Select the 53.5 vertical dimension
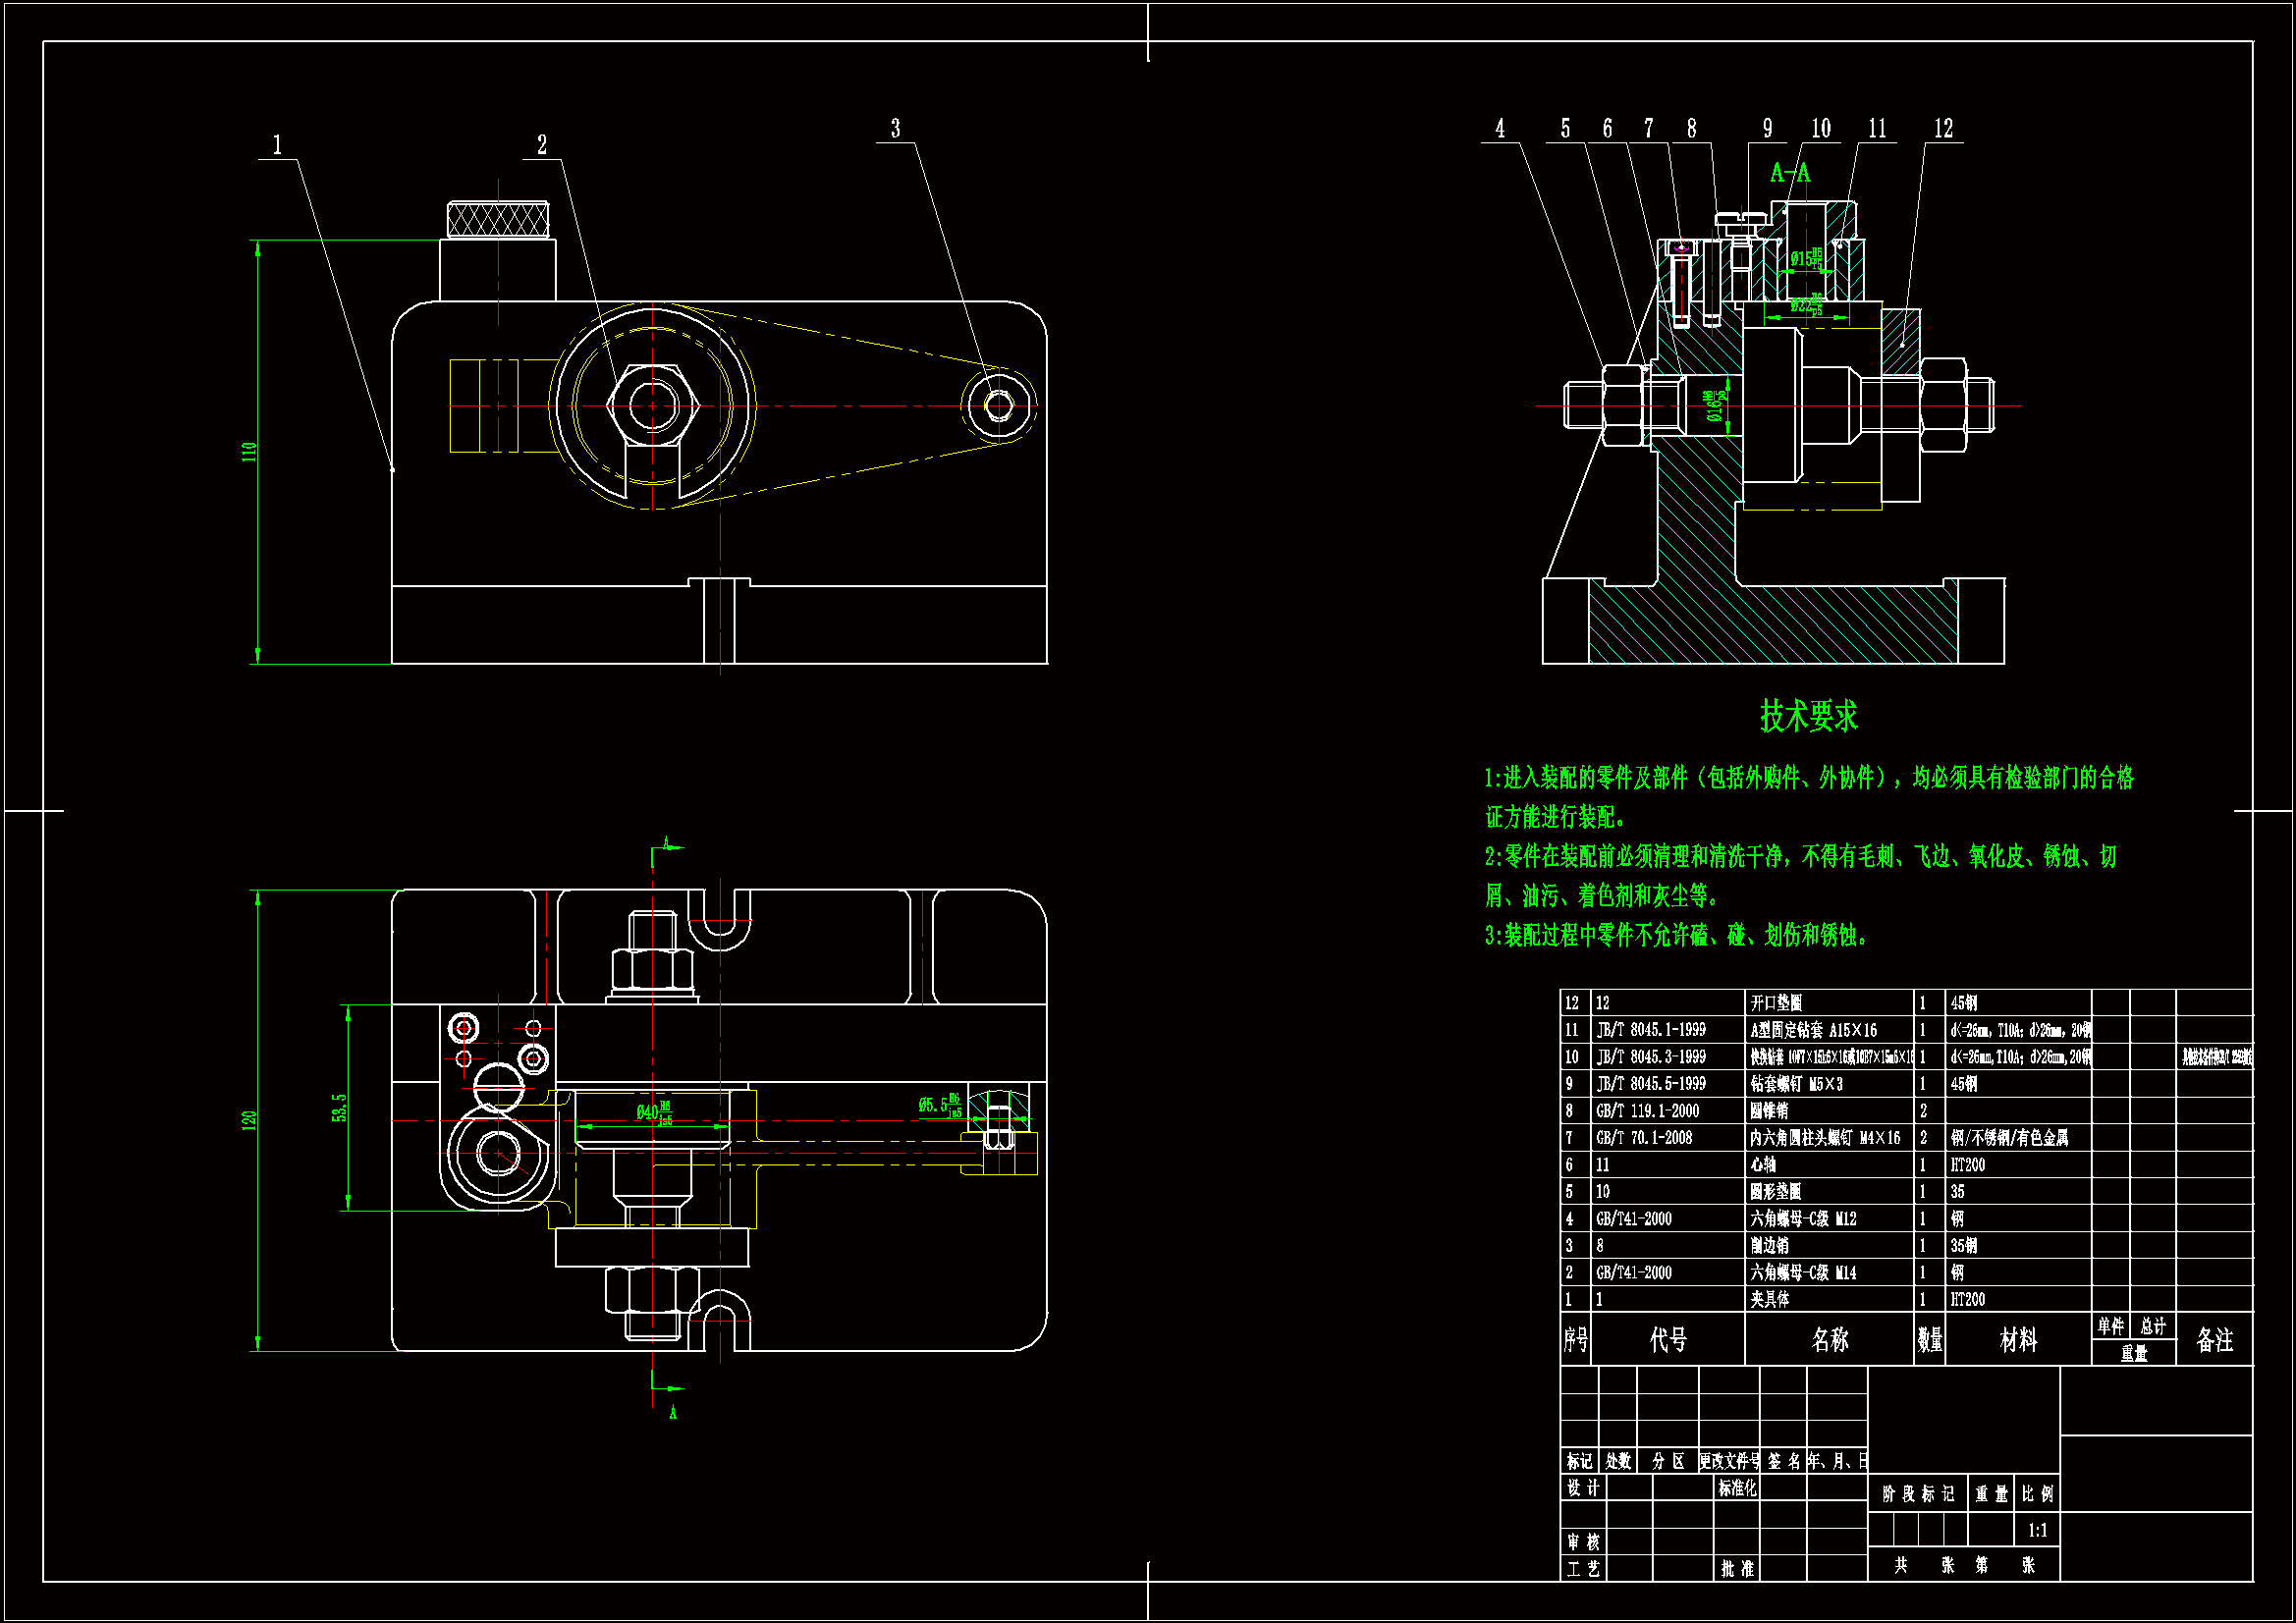The image size is (2296, 1623). 339,1107
